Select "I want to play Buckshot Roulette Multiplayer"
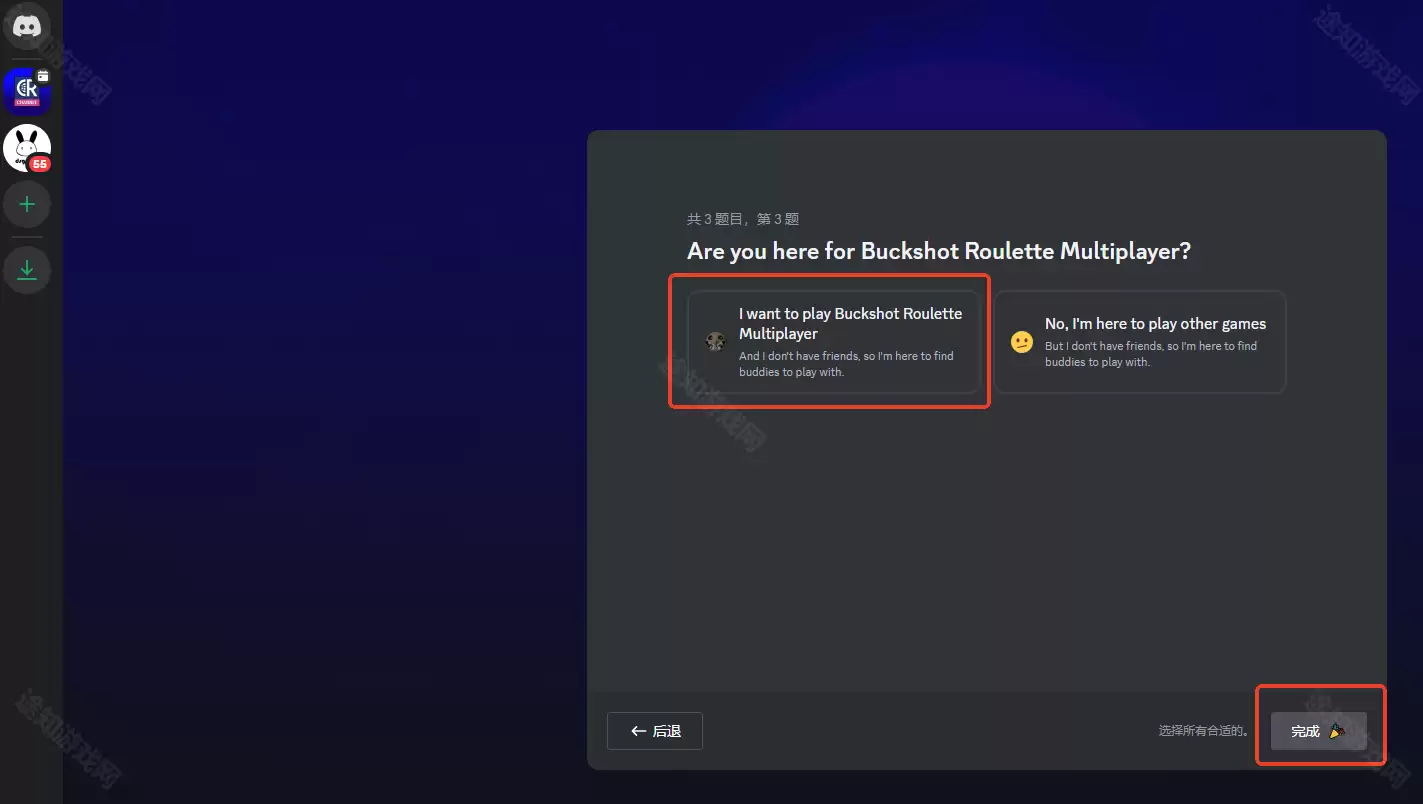The height and width of the screenshot is (804, 1423). [x=834, y=342]
